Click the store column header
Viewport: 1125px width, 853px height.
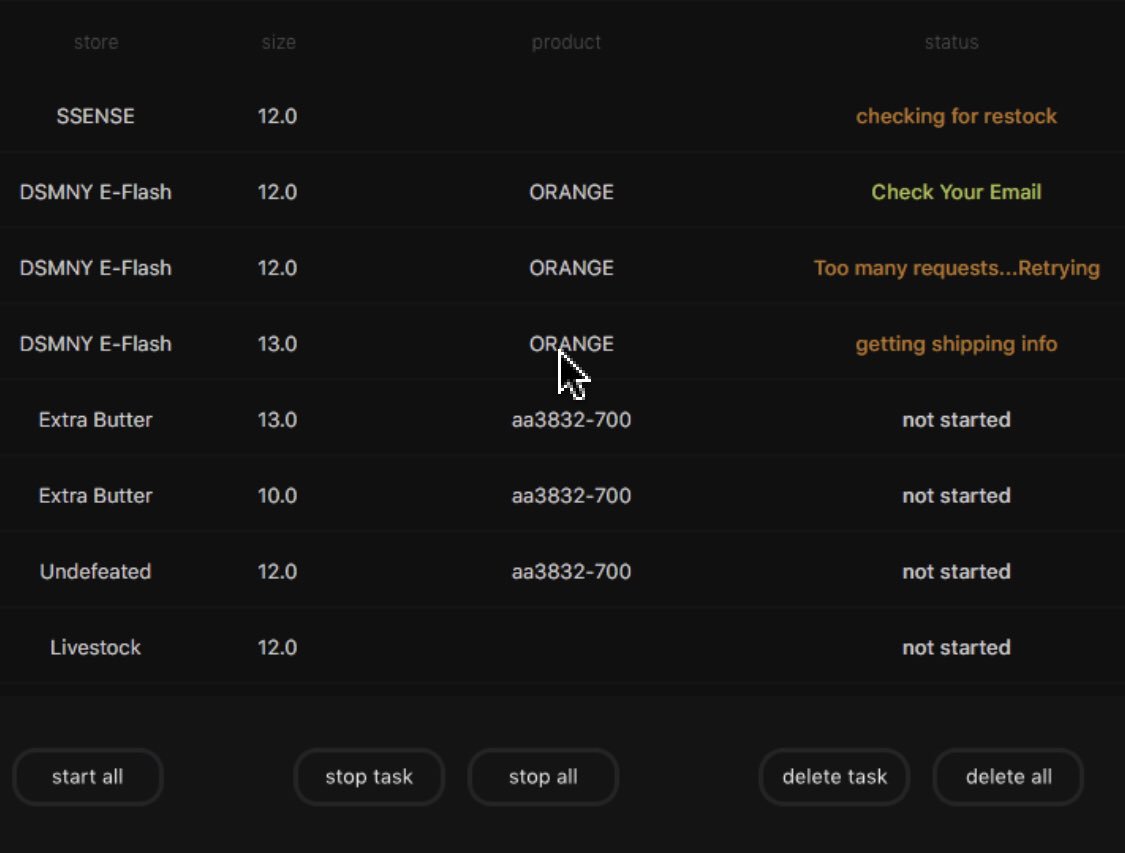click(x=96, y=42)
